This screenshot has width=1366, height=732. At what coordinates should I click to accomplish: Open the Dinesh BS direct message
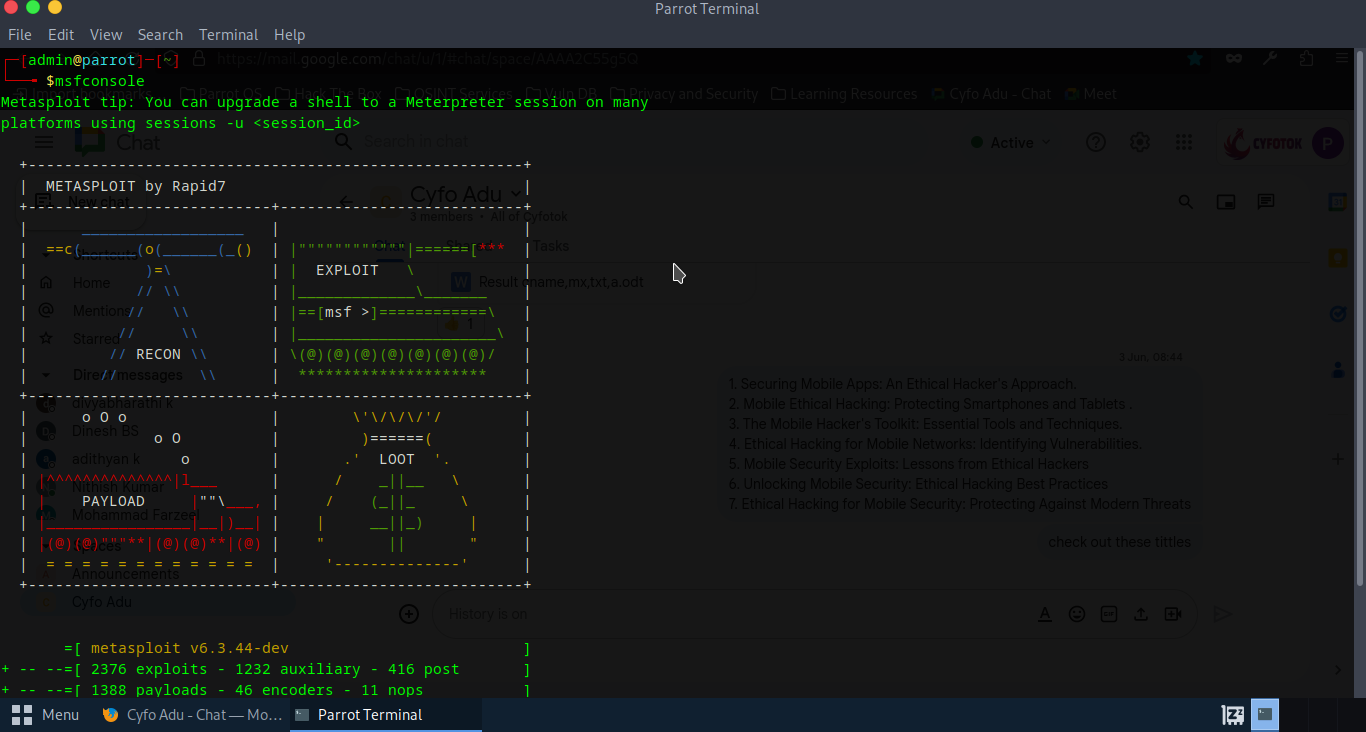(105, 431)
